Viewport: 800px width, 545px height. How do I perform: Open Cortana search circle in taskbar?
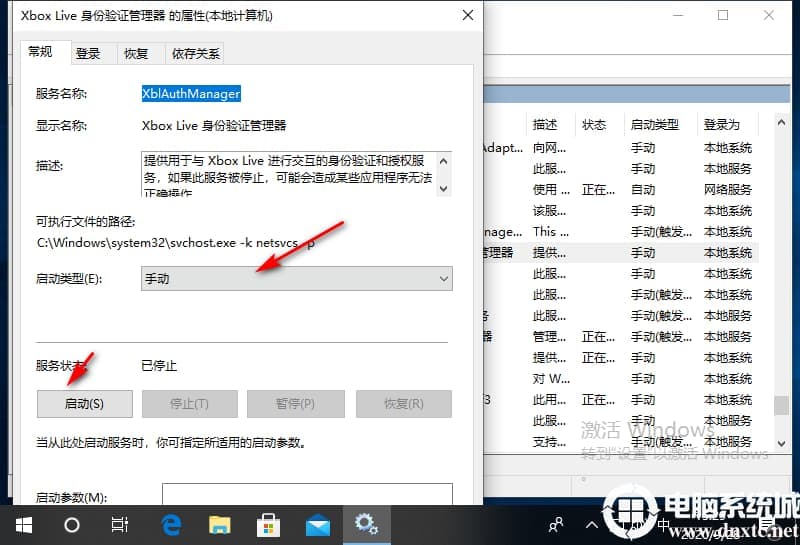coord(71,525)
